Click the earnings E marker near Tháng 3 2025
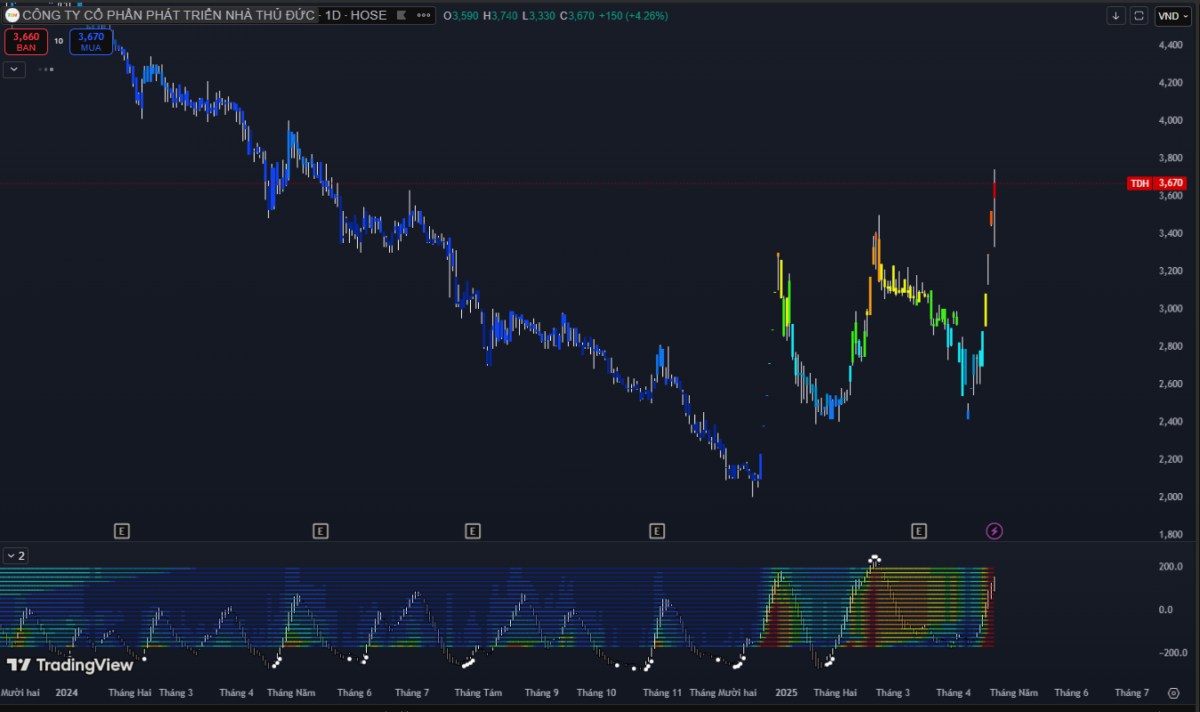Viewport: 1200px width, 712px height. click(919, 531)
